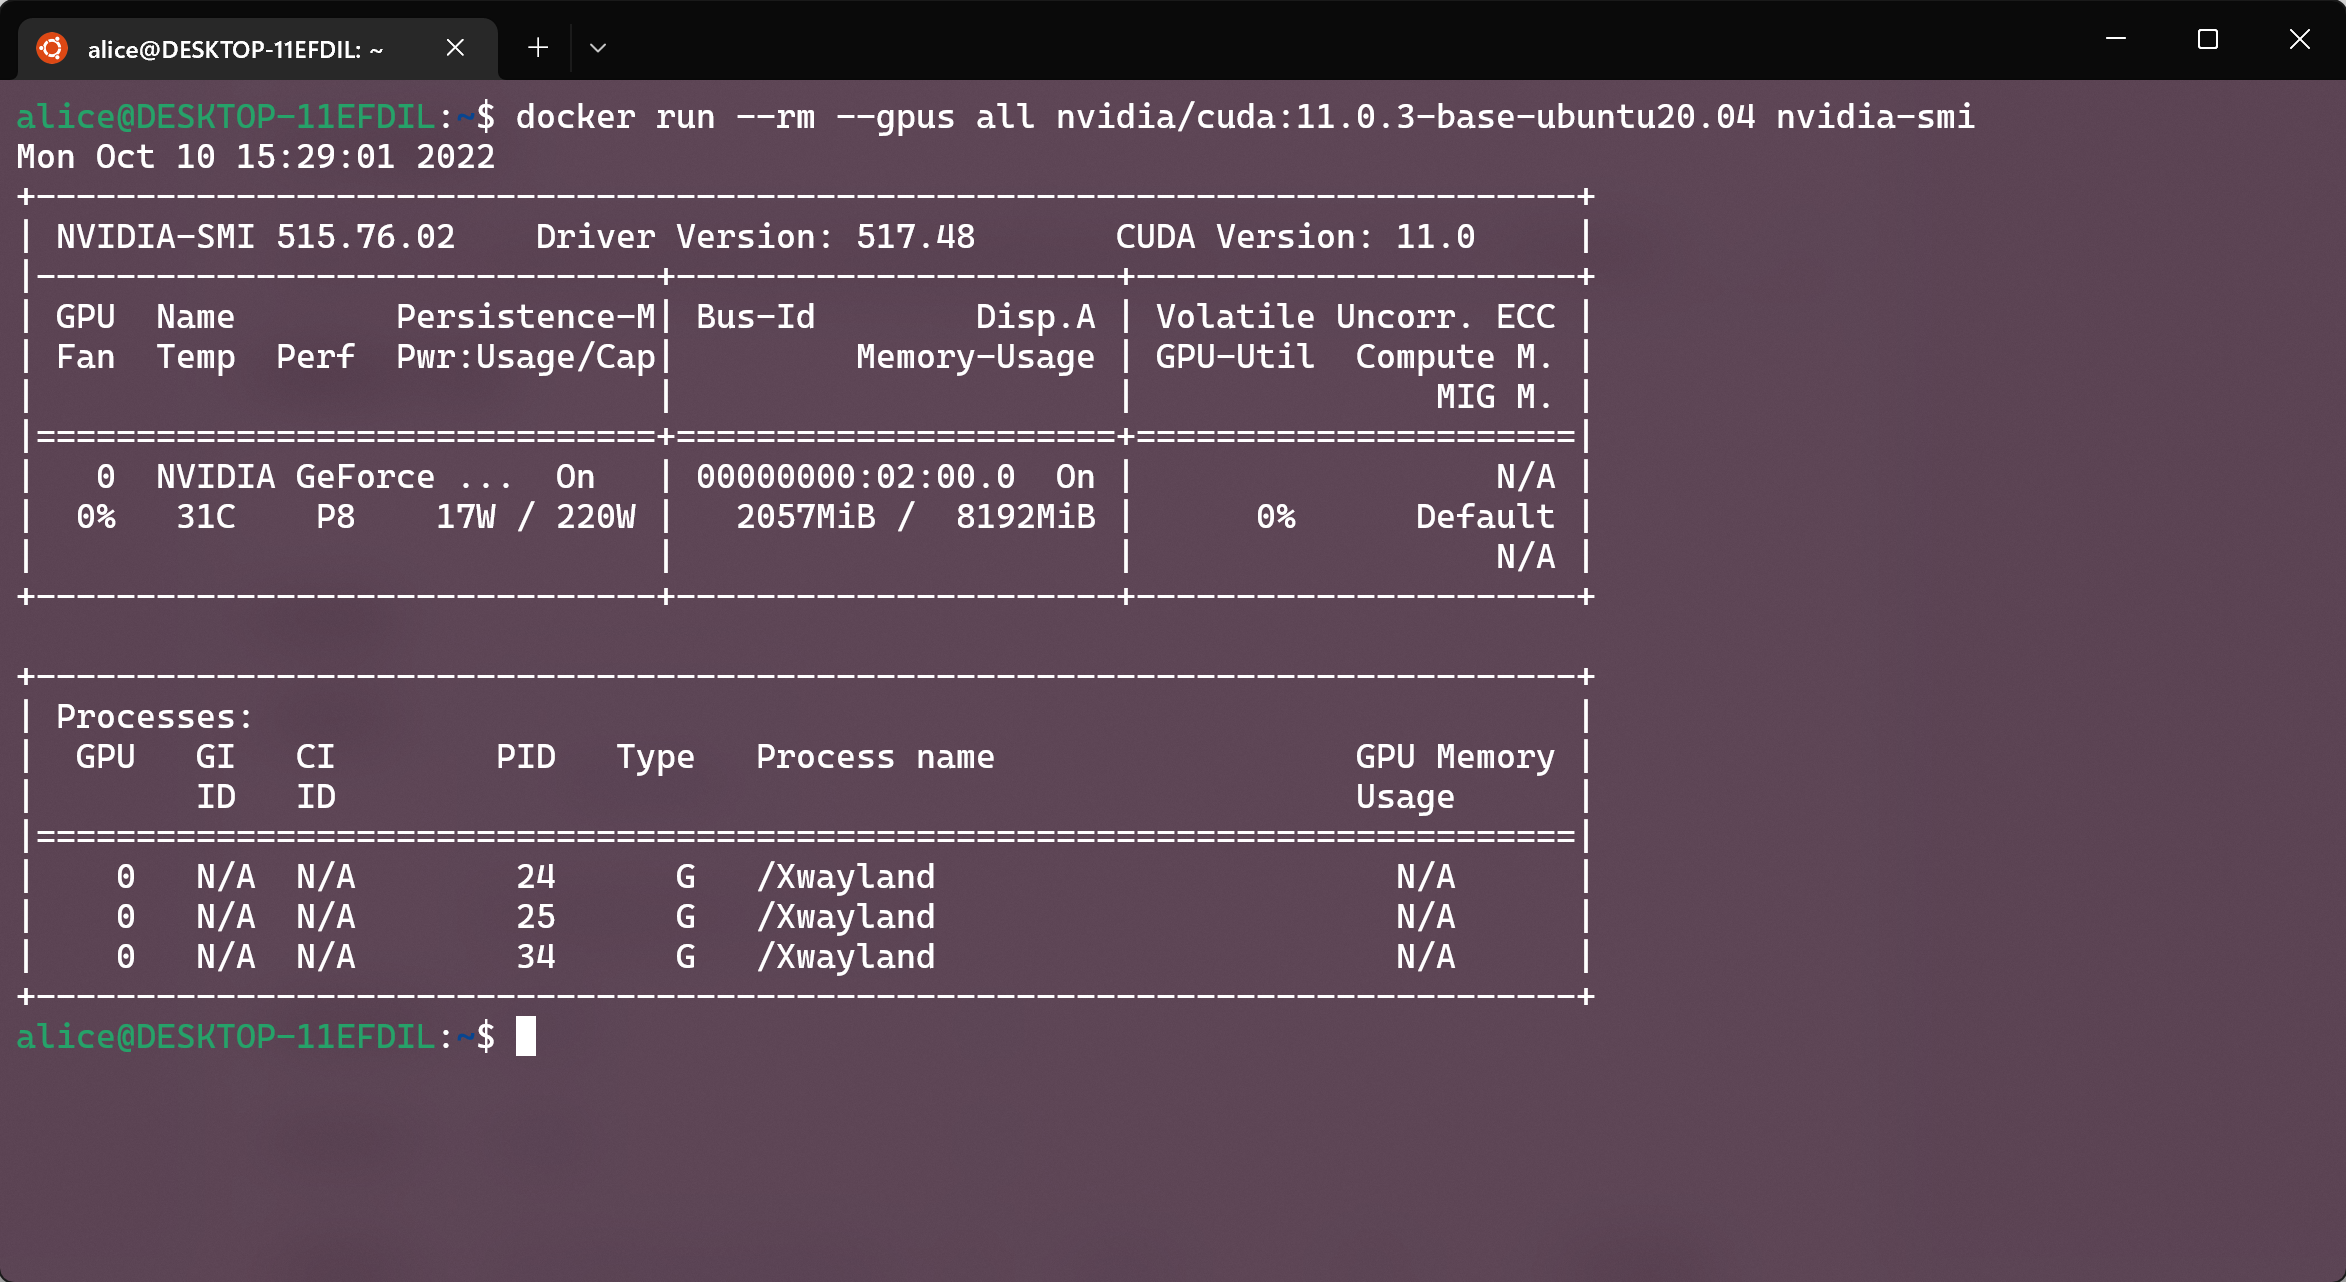The height and width of the screenshot is (1282, 2346).
Task: Select the alice@DESKTOP-11EFDIL: ~ tab
Action: pos(235,47)
